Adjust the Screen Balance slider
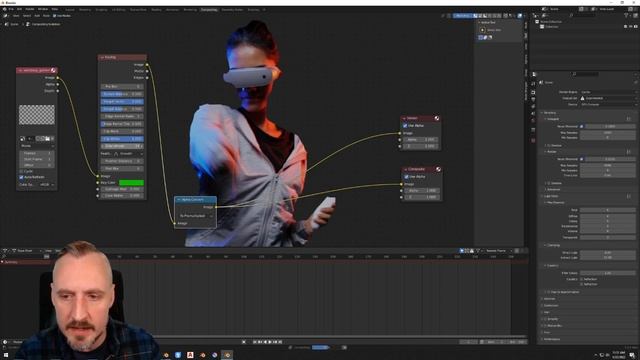640x360 pixels. point(122,94)
